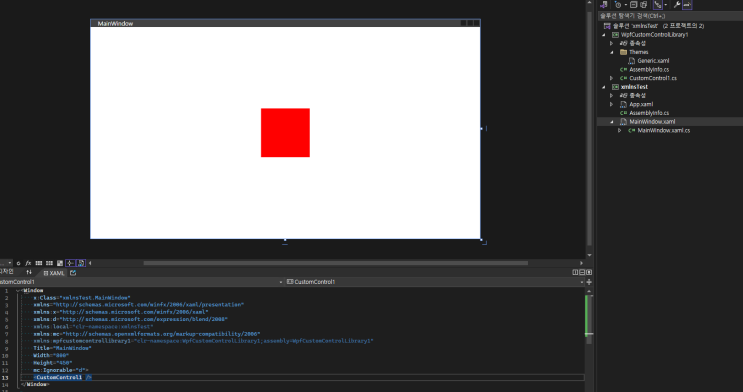
Task: Click the editor split window handle icon
Action: tap(589, 282)
